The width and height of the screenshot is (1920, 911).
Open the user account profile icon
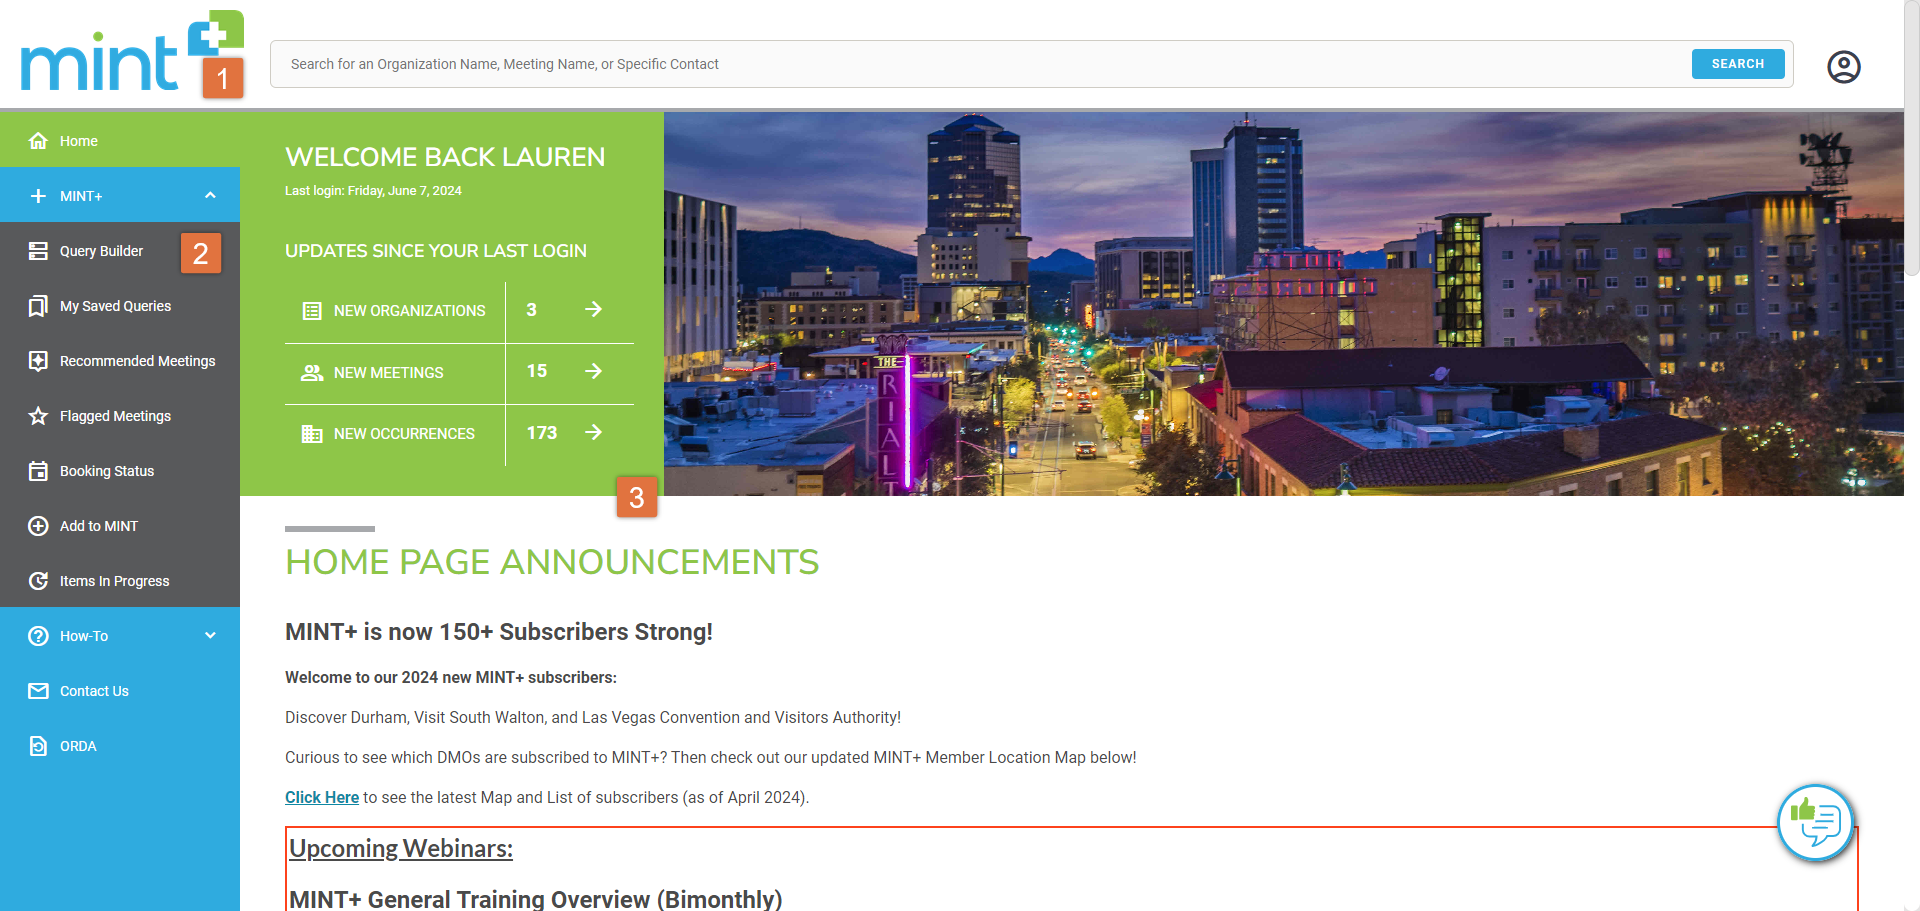point(1843,66)
